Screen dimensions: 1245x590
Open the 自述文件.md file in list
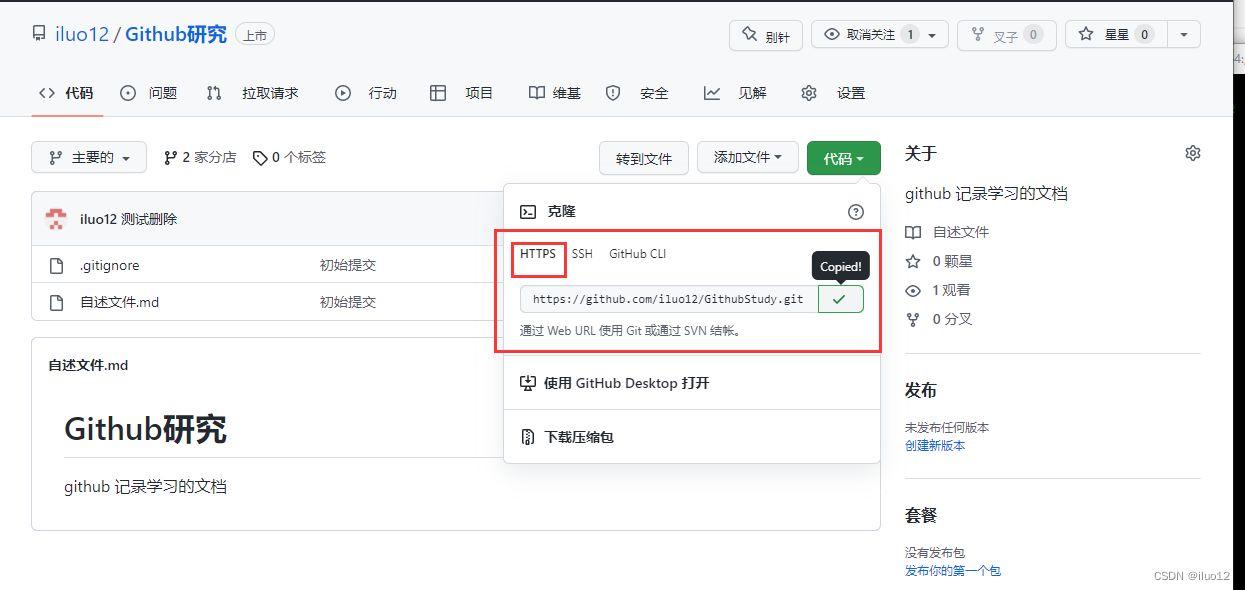coord(120,301)
